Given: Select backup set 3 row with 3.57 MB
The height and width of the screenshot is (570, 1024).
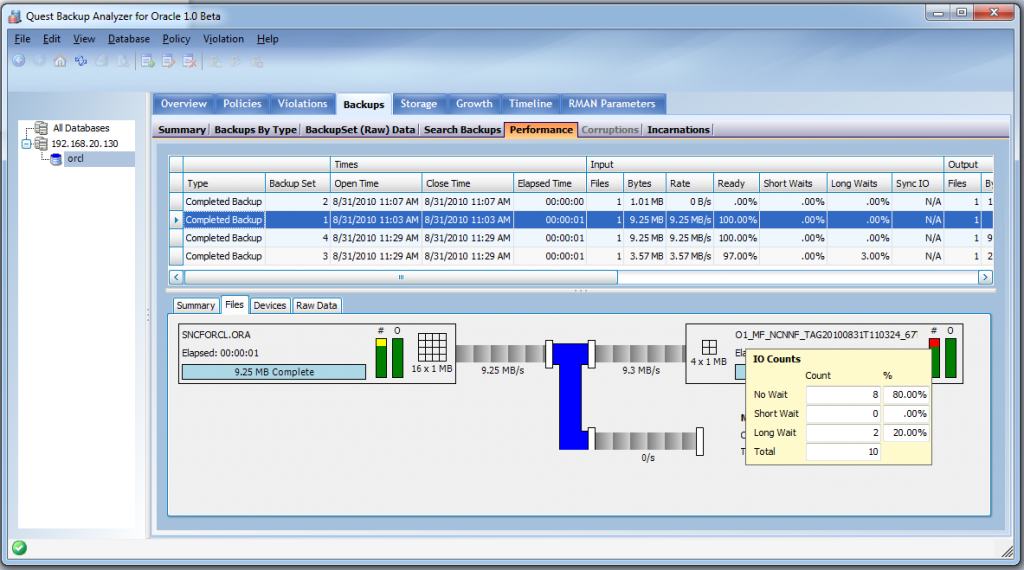Looking at the screenshot, I should pos(581,257).
